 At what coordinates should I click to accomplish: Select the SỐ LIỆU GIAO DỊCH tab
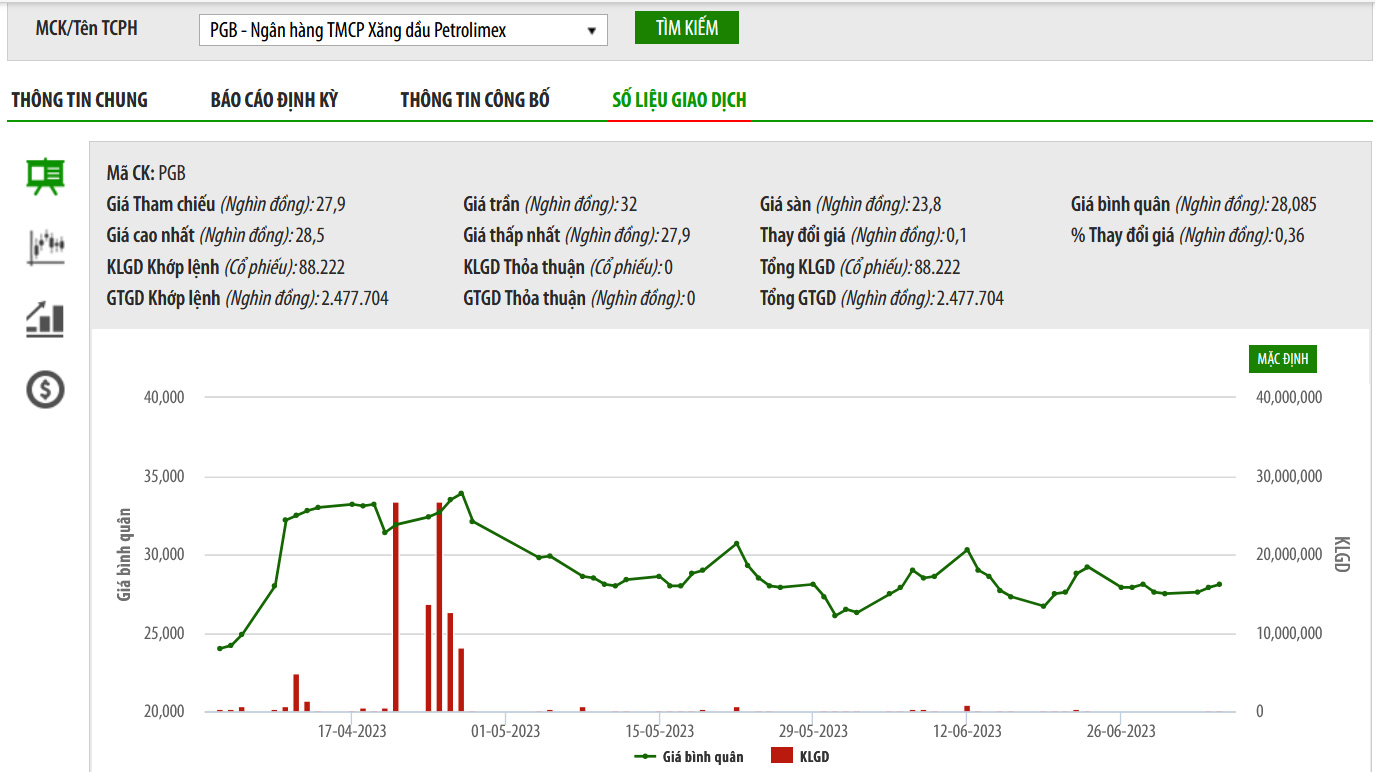[x=679, y=100]
